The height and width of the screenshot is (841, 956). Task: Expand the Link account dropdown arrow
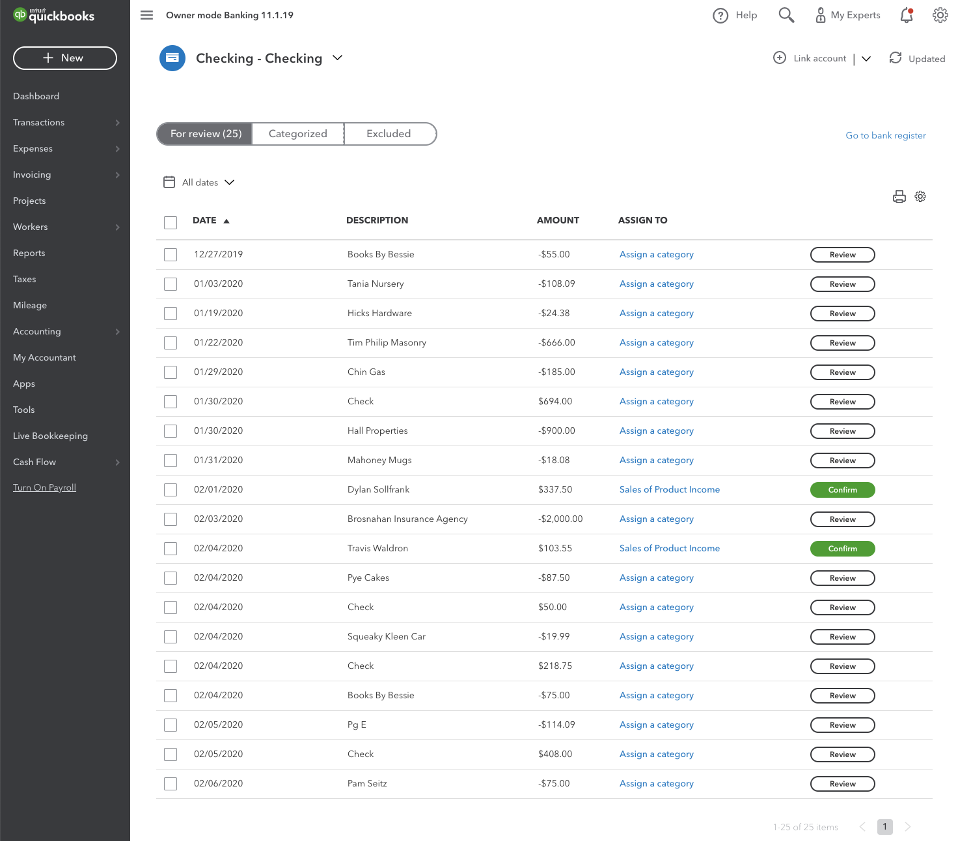[x=866, y=59]
